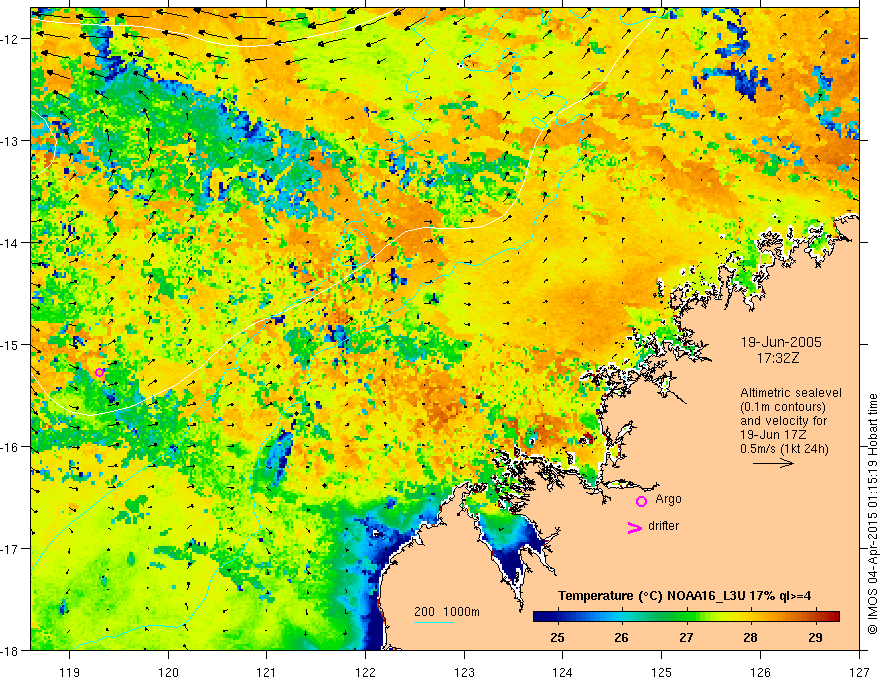Click the color bar label 26
880x680 pixels.
621,637
